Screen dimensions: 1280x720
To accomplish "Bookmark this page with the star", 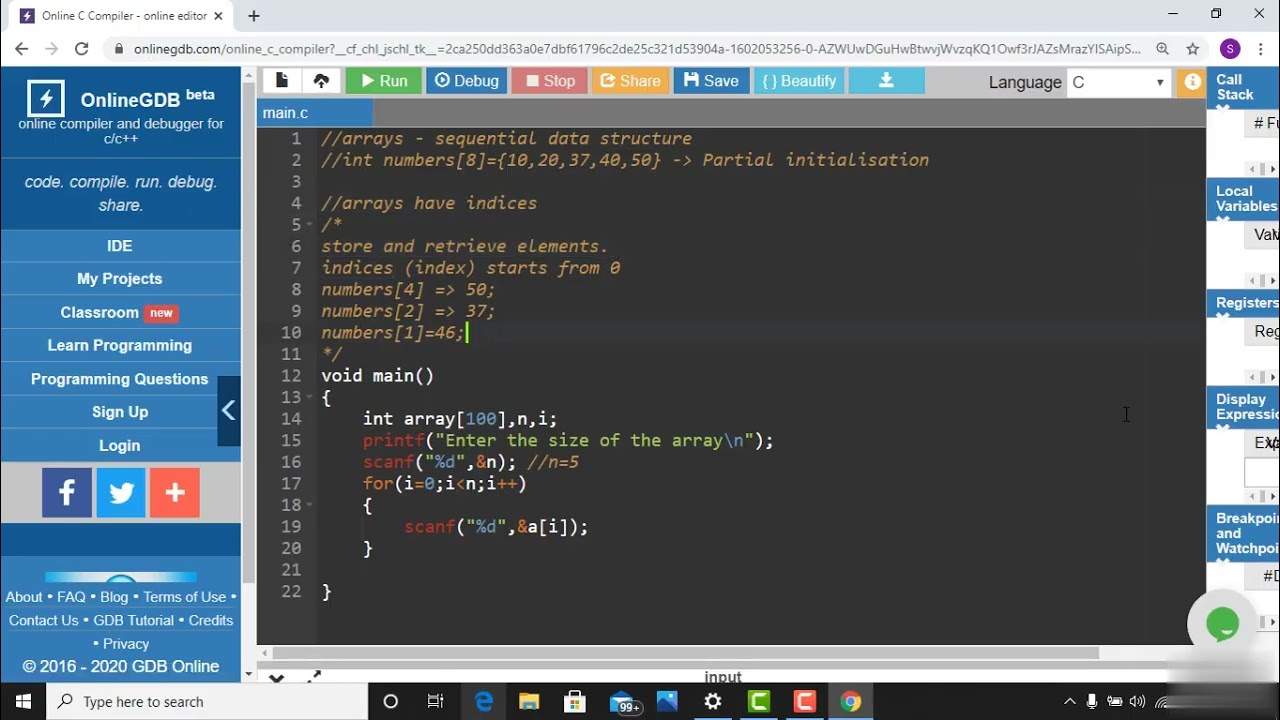I will (1192, 49).
